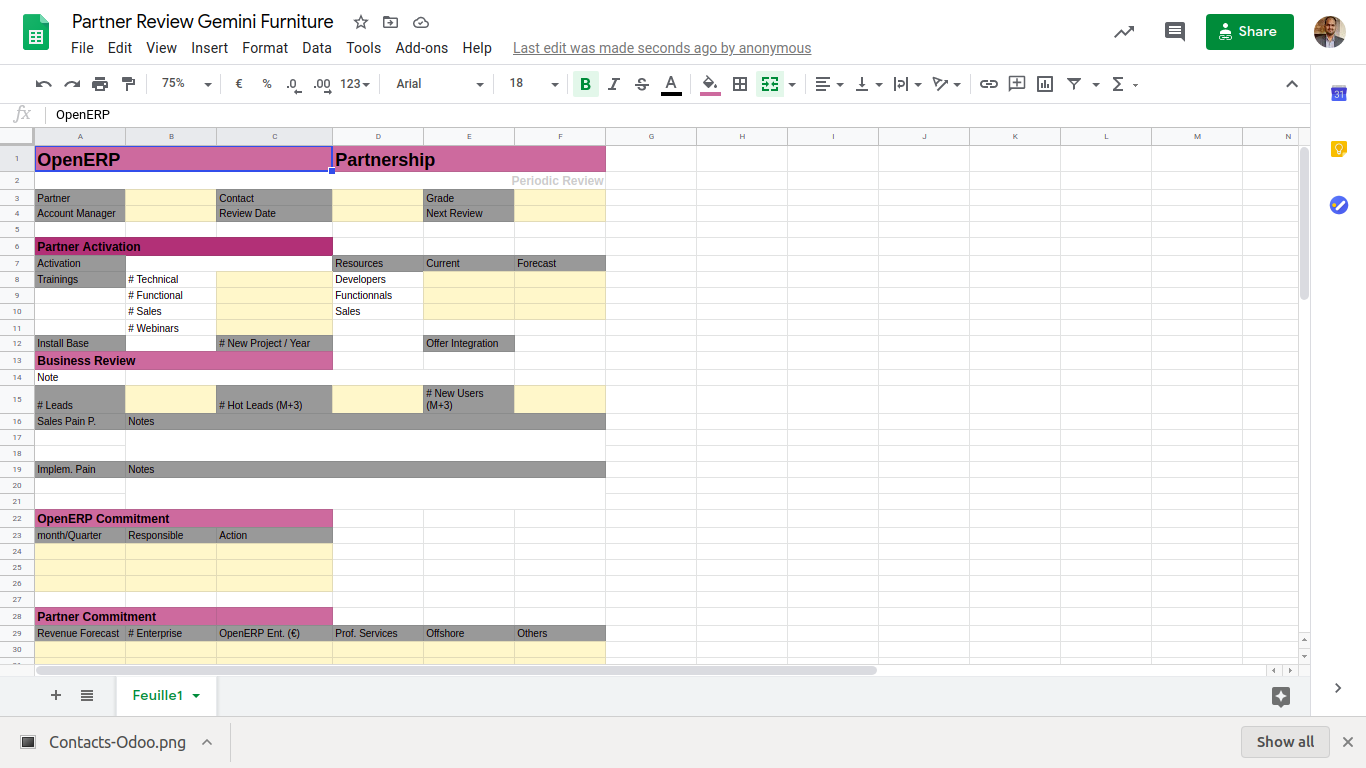Format selected cell as percent

267,84
